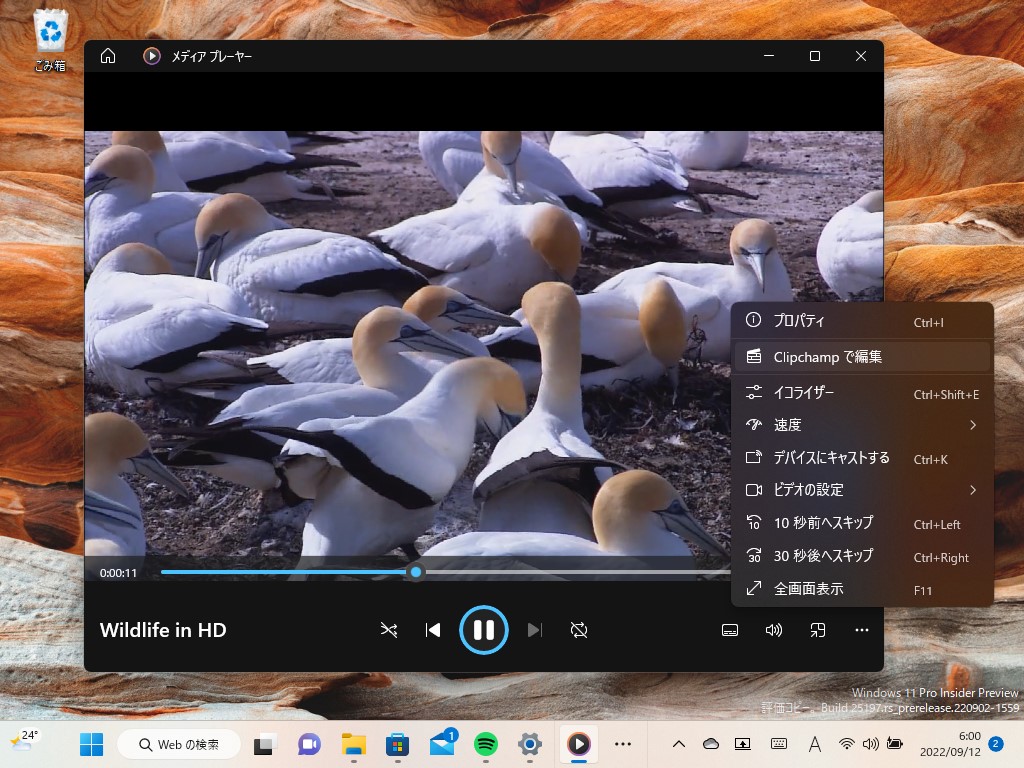The width and height of the screenshot is (1024, 768).
Task: Close the more options ellipsis menu
Action: (861, 630)
